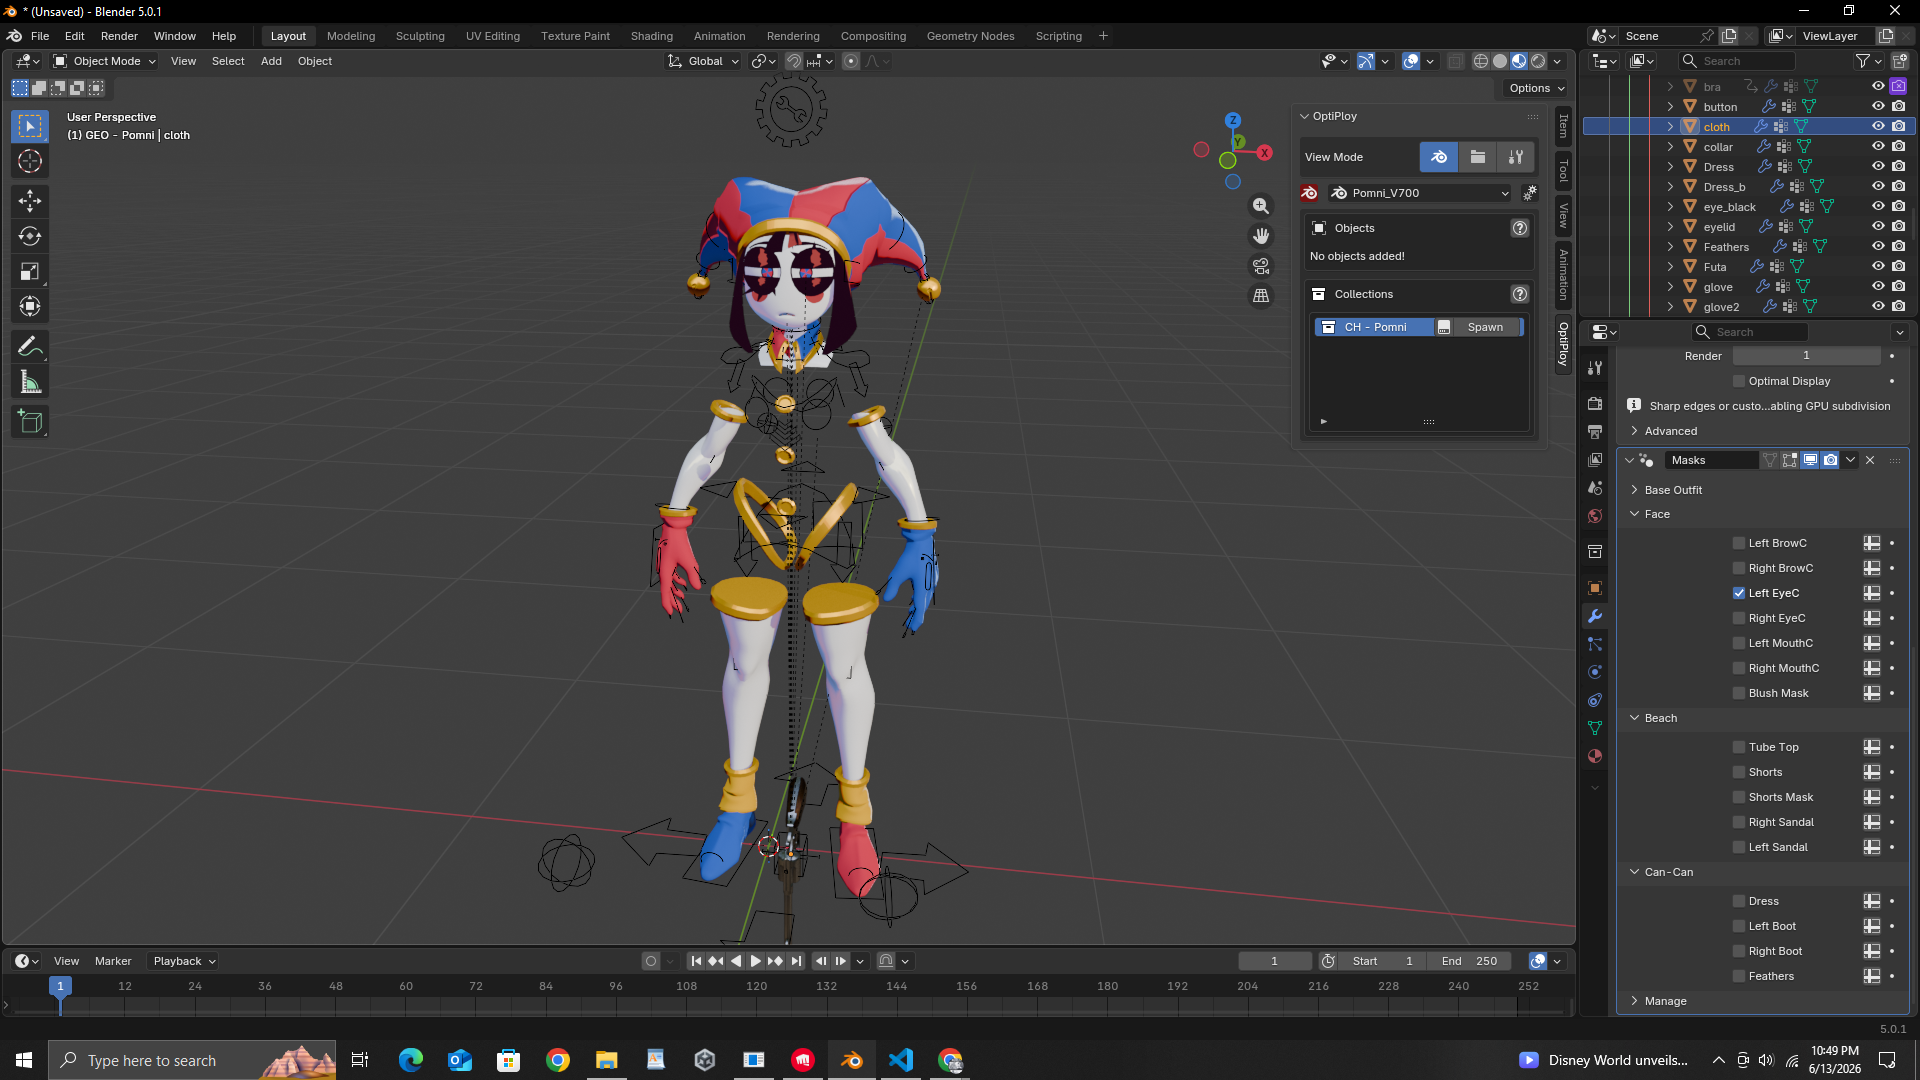Viewport: 1920px width, 1080px height.
Task: Select the Rotate tool
Action: tap(30, 236)
